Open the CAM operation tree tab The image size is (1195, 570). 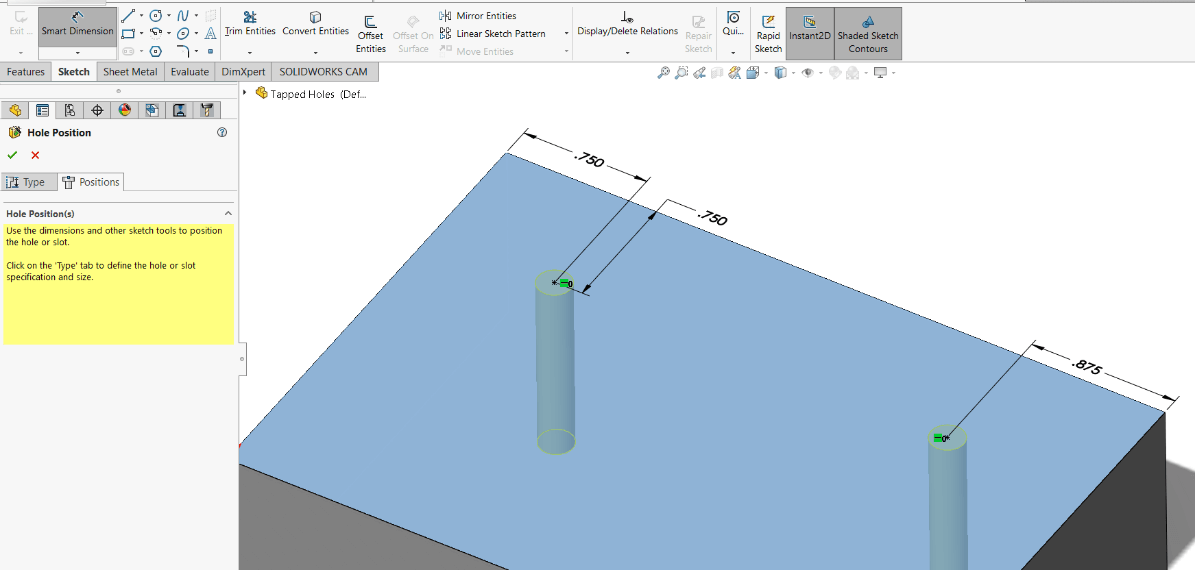(180, 110)
